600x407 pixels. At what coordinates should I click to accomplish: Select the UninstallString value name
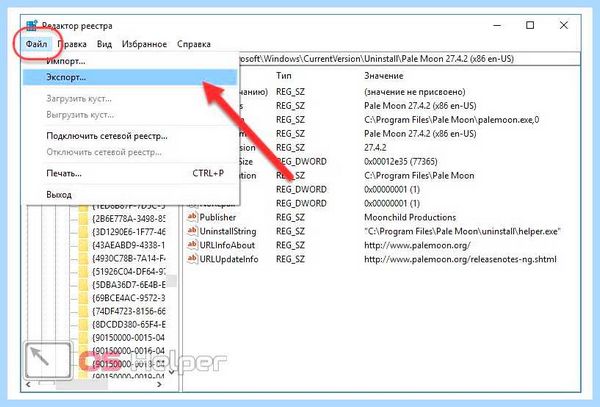tap(228, 231)
